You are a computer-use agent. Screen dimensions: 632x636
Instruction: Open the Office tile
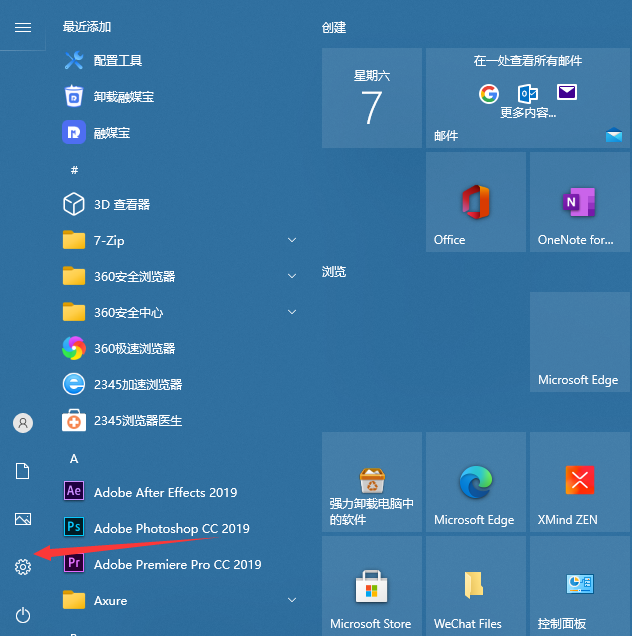tap(475, 202)
